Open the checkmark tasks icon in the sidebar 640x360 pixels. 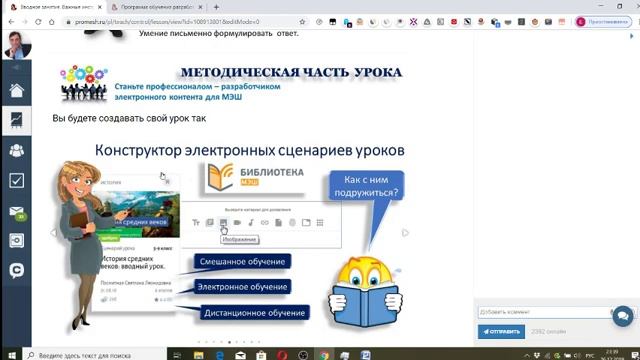pyautogui.click(x=17, y=180)
